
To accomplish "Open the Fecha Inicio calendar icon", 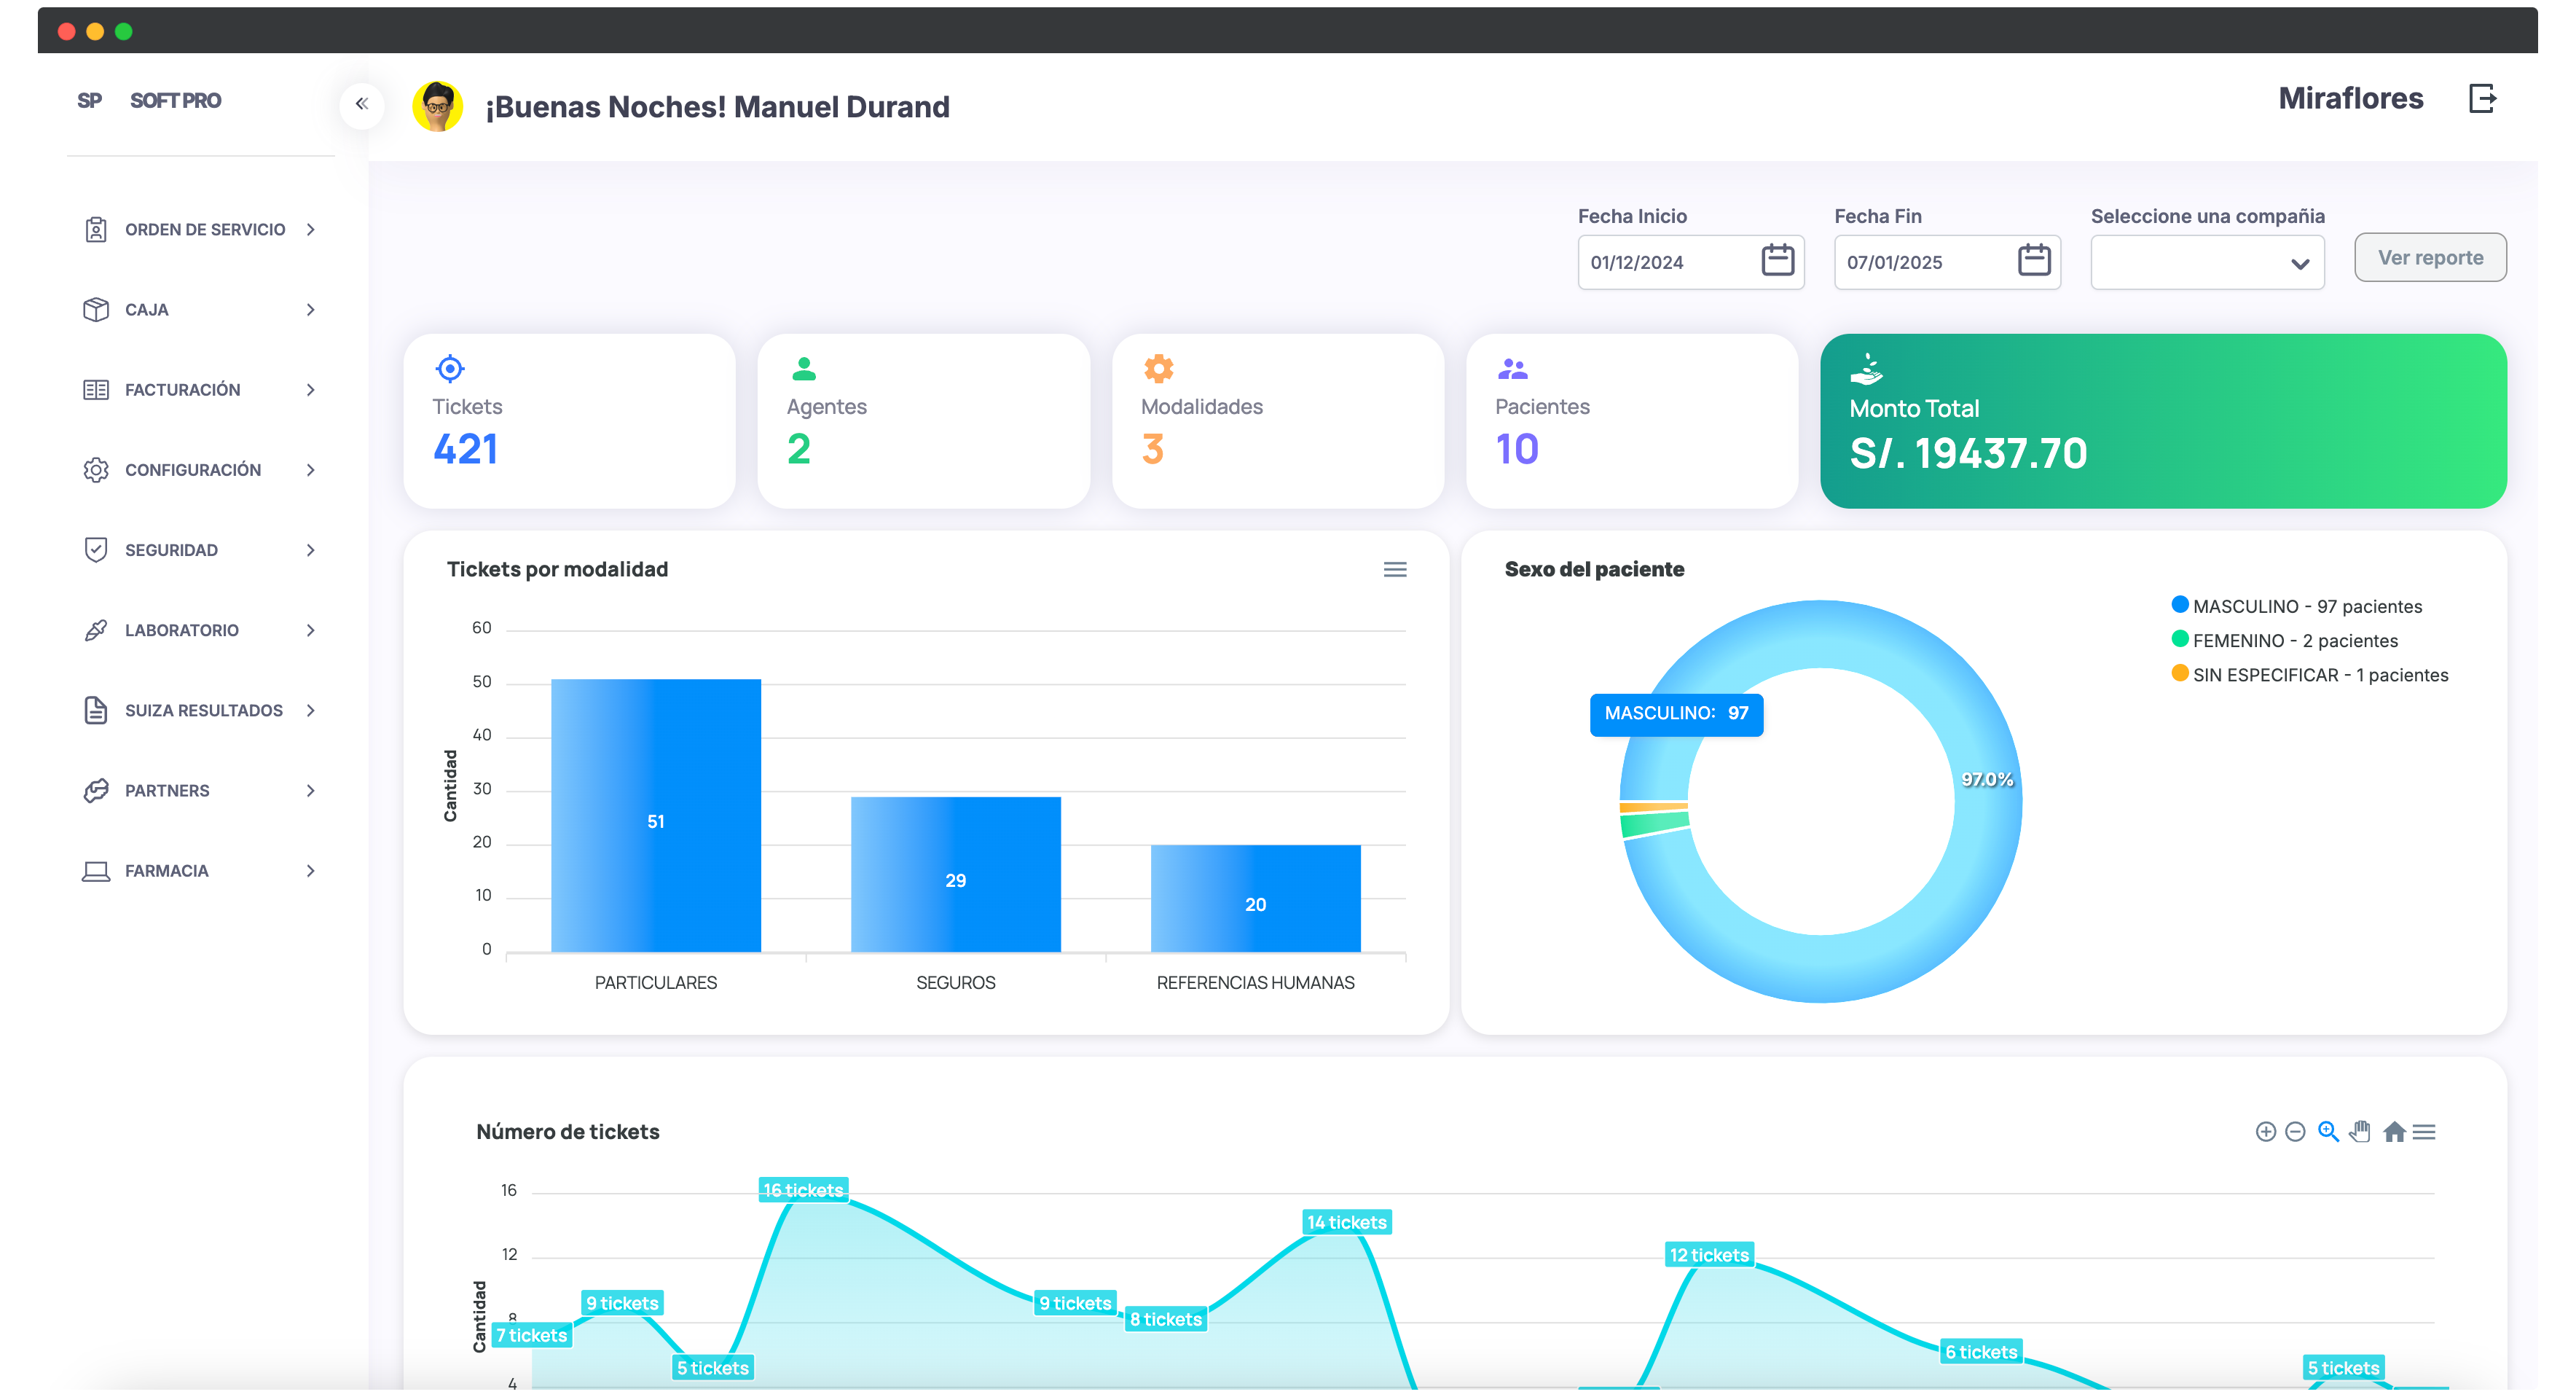I will [x=1777, y=260].
